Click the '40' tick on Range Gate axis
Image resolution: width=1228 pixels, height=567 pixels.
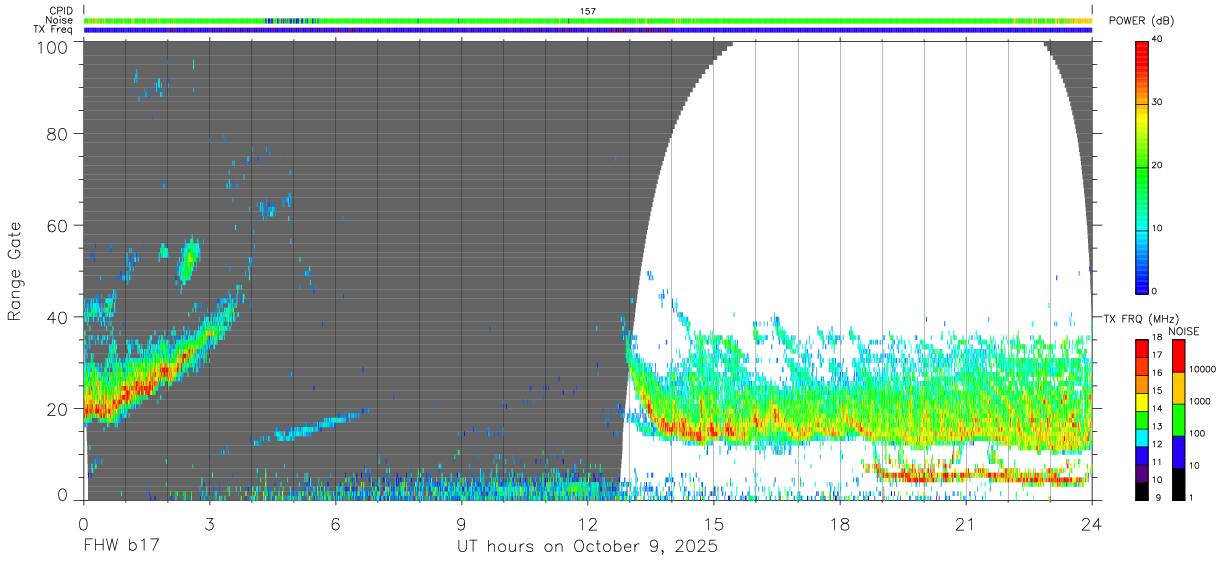57,318
